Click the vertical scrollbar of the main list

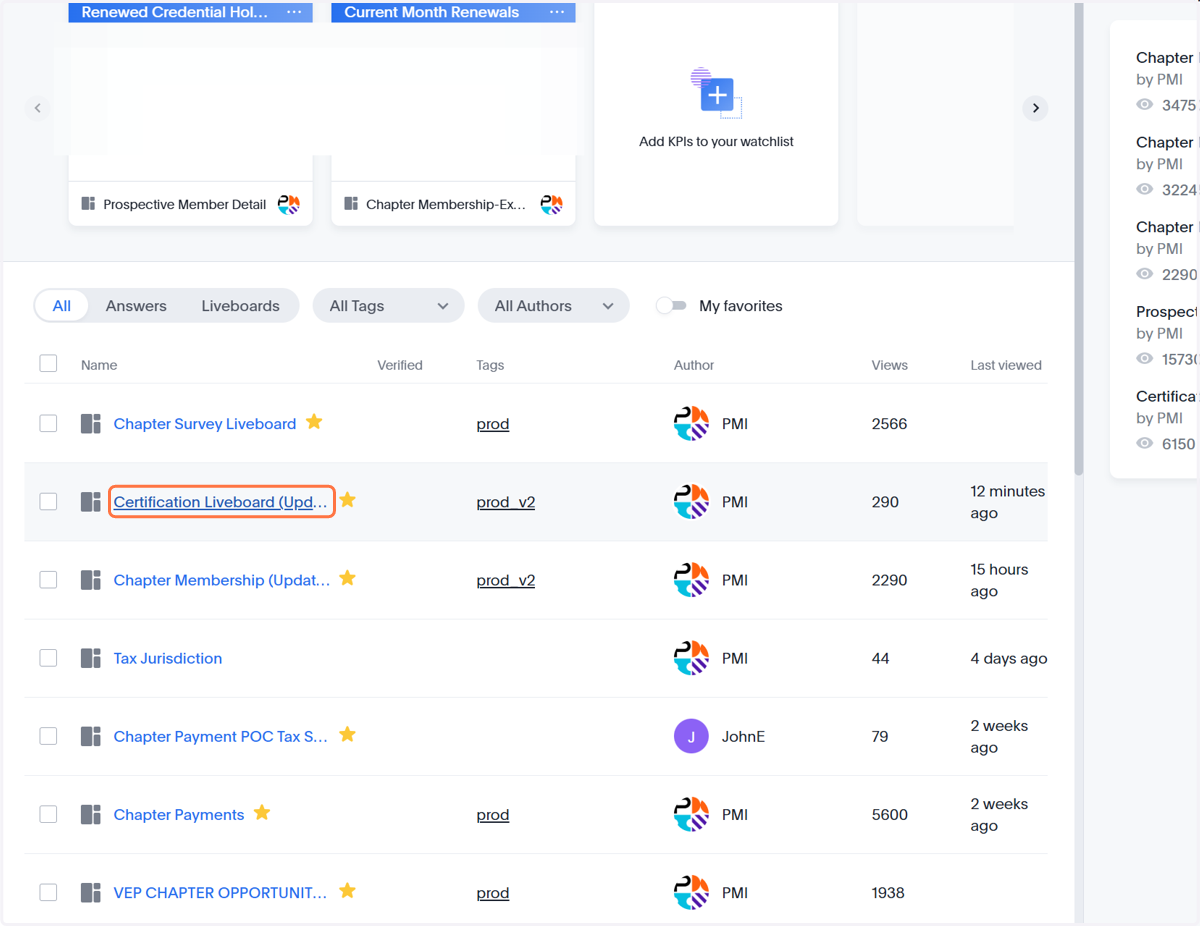point(1079,238)
